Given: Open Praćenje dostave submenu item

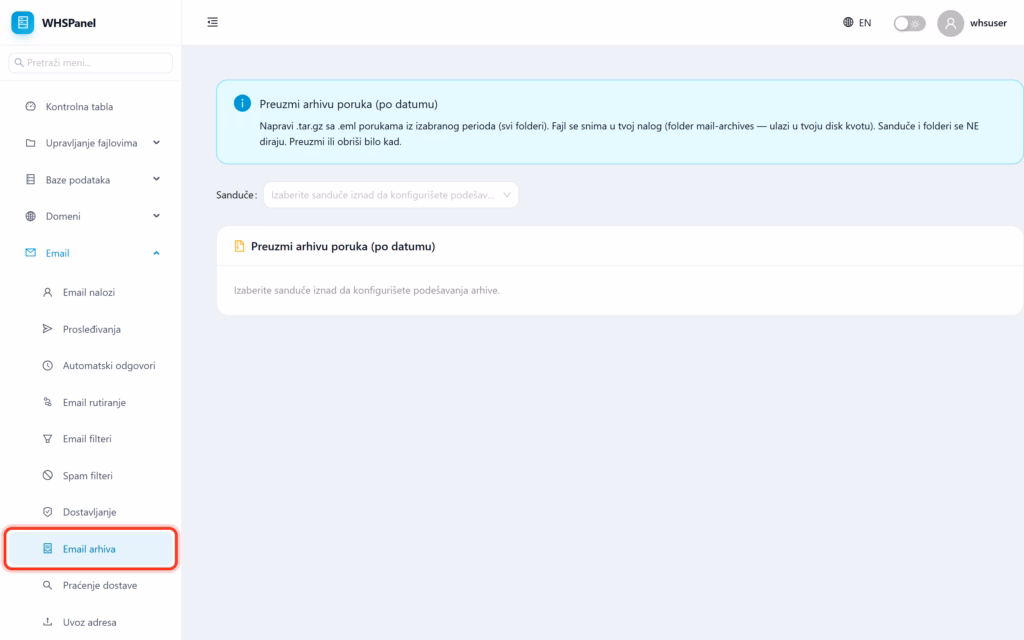Looking at the screenshot, I should click(91, 585).
